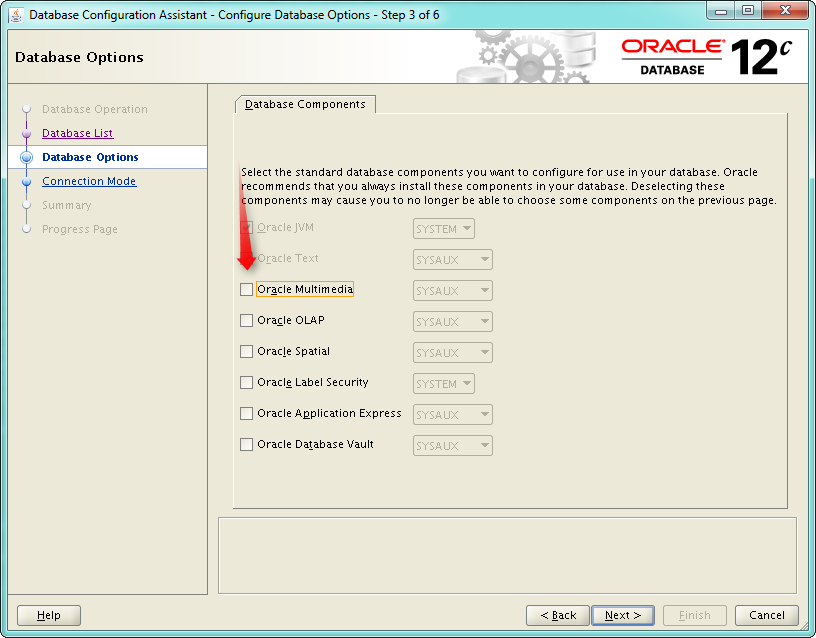The height and width of the screenshot is (638, 816).
Task: Click the Database List step bullet
Action: point(26,134)
